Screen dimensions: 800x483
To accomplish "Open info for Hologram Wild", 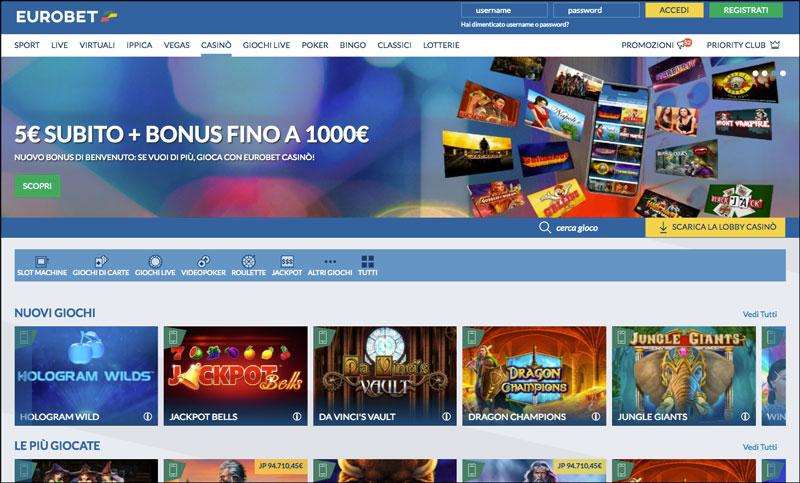I will tap(148, 416).
